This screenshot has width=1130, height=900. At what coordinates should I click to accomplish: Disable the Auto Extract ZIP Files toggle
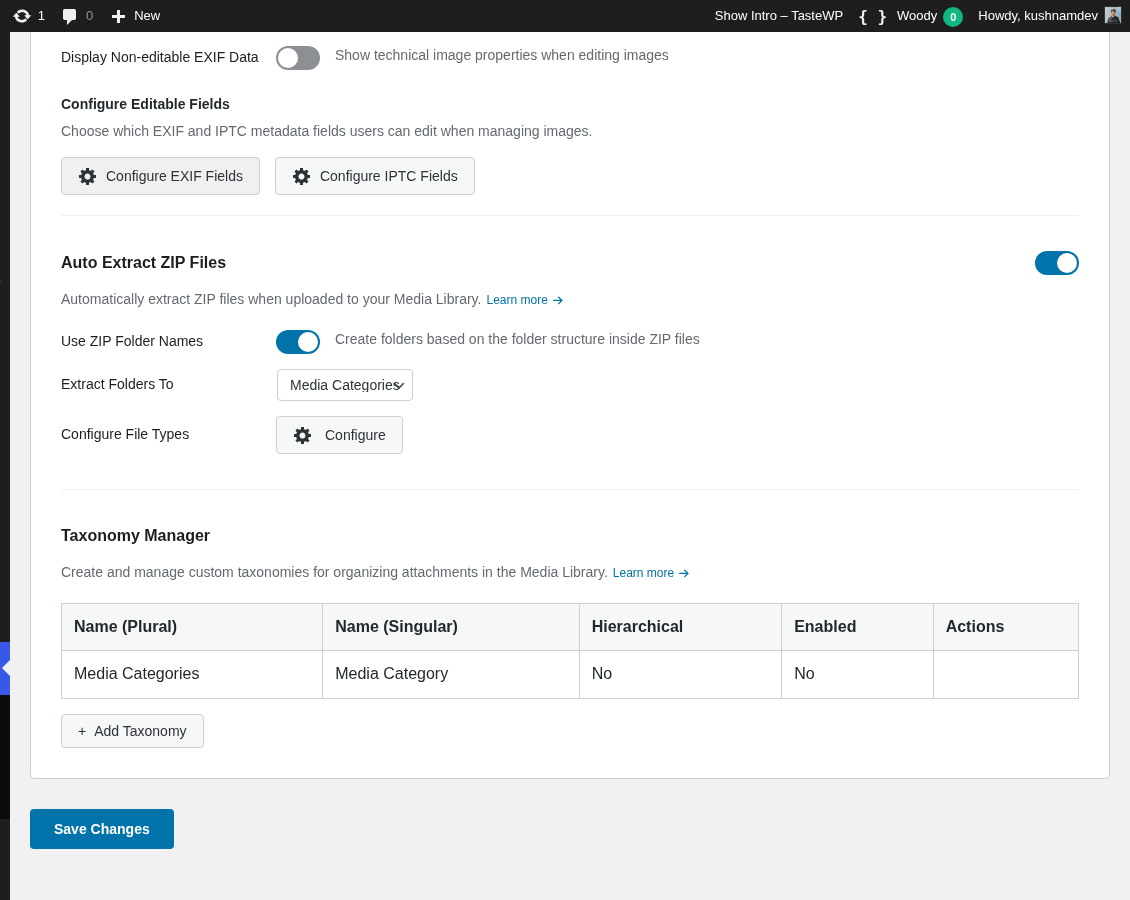click(1056, 263)
